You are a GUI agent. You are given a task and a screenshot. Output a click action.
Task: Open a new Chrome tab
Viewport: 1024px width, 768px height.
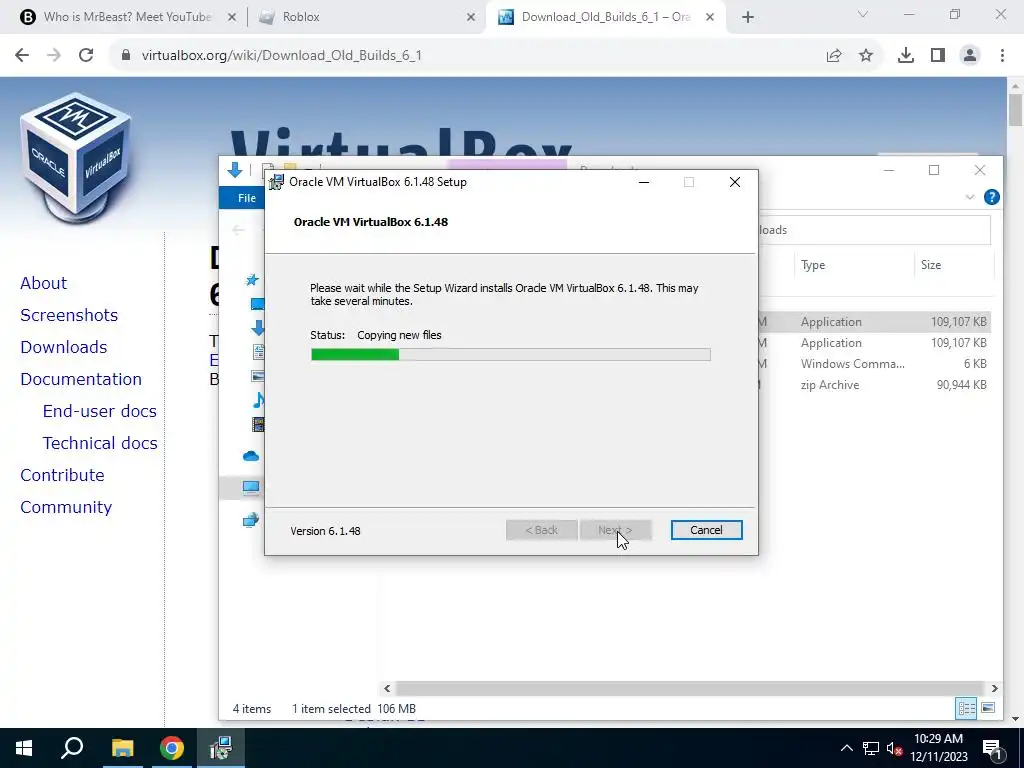[x=748, y=17]
